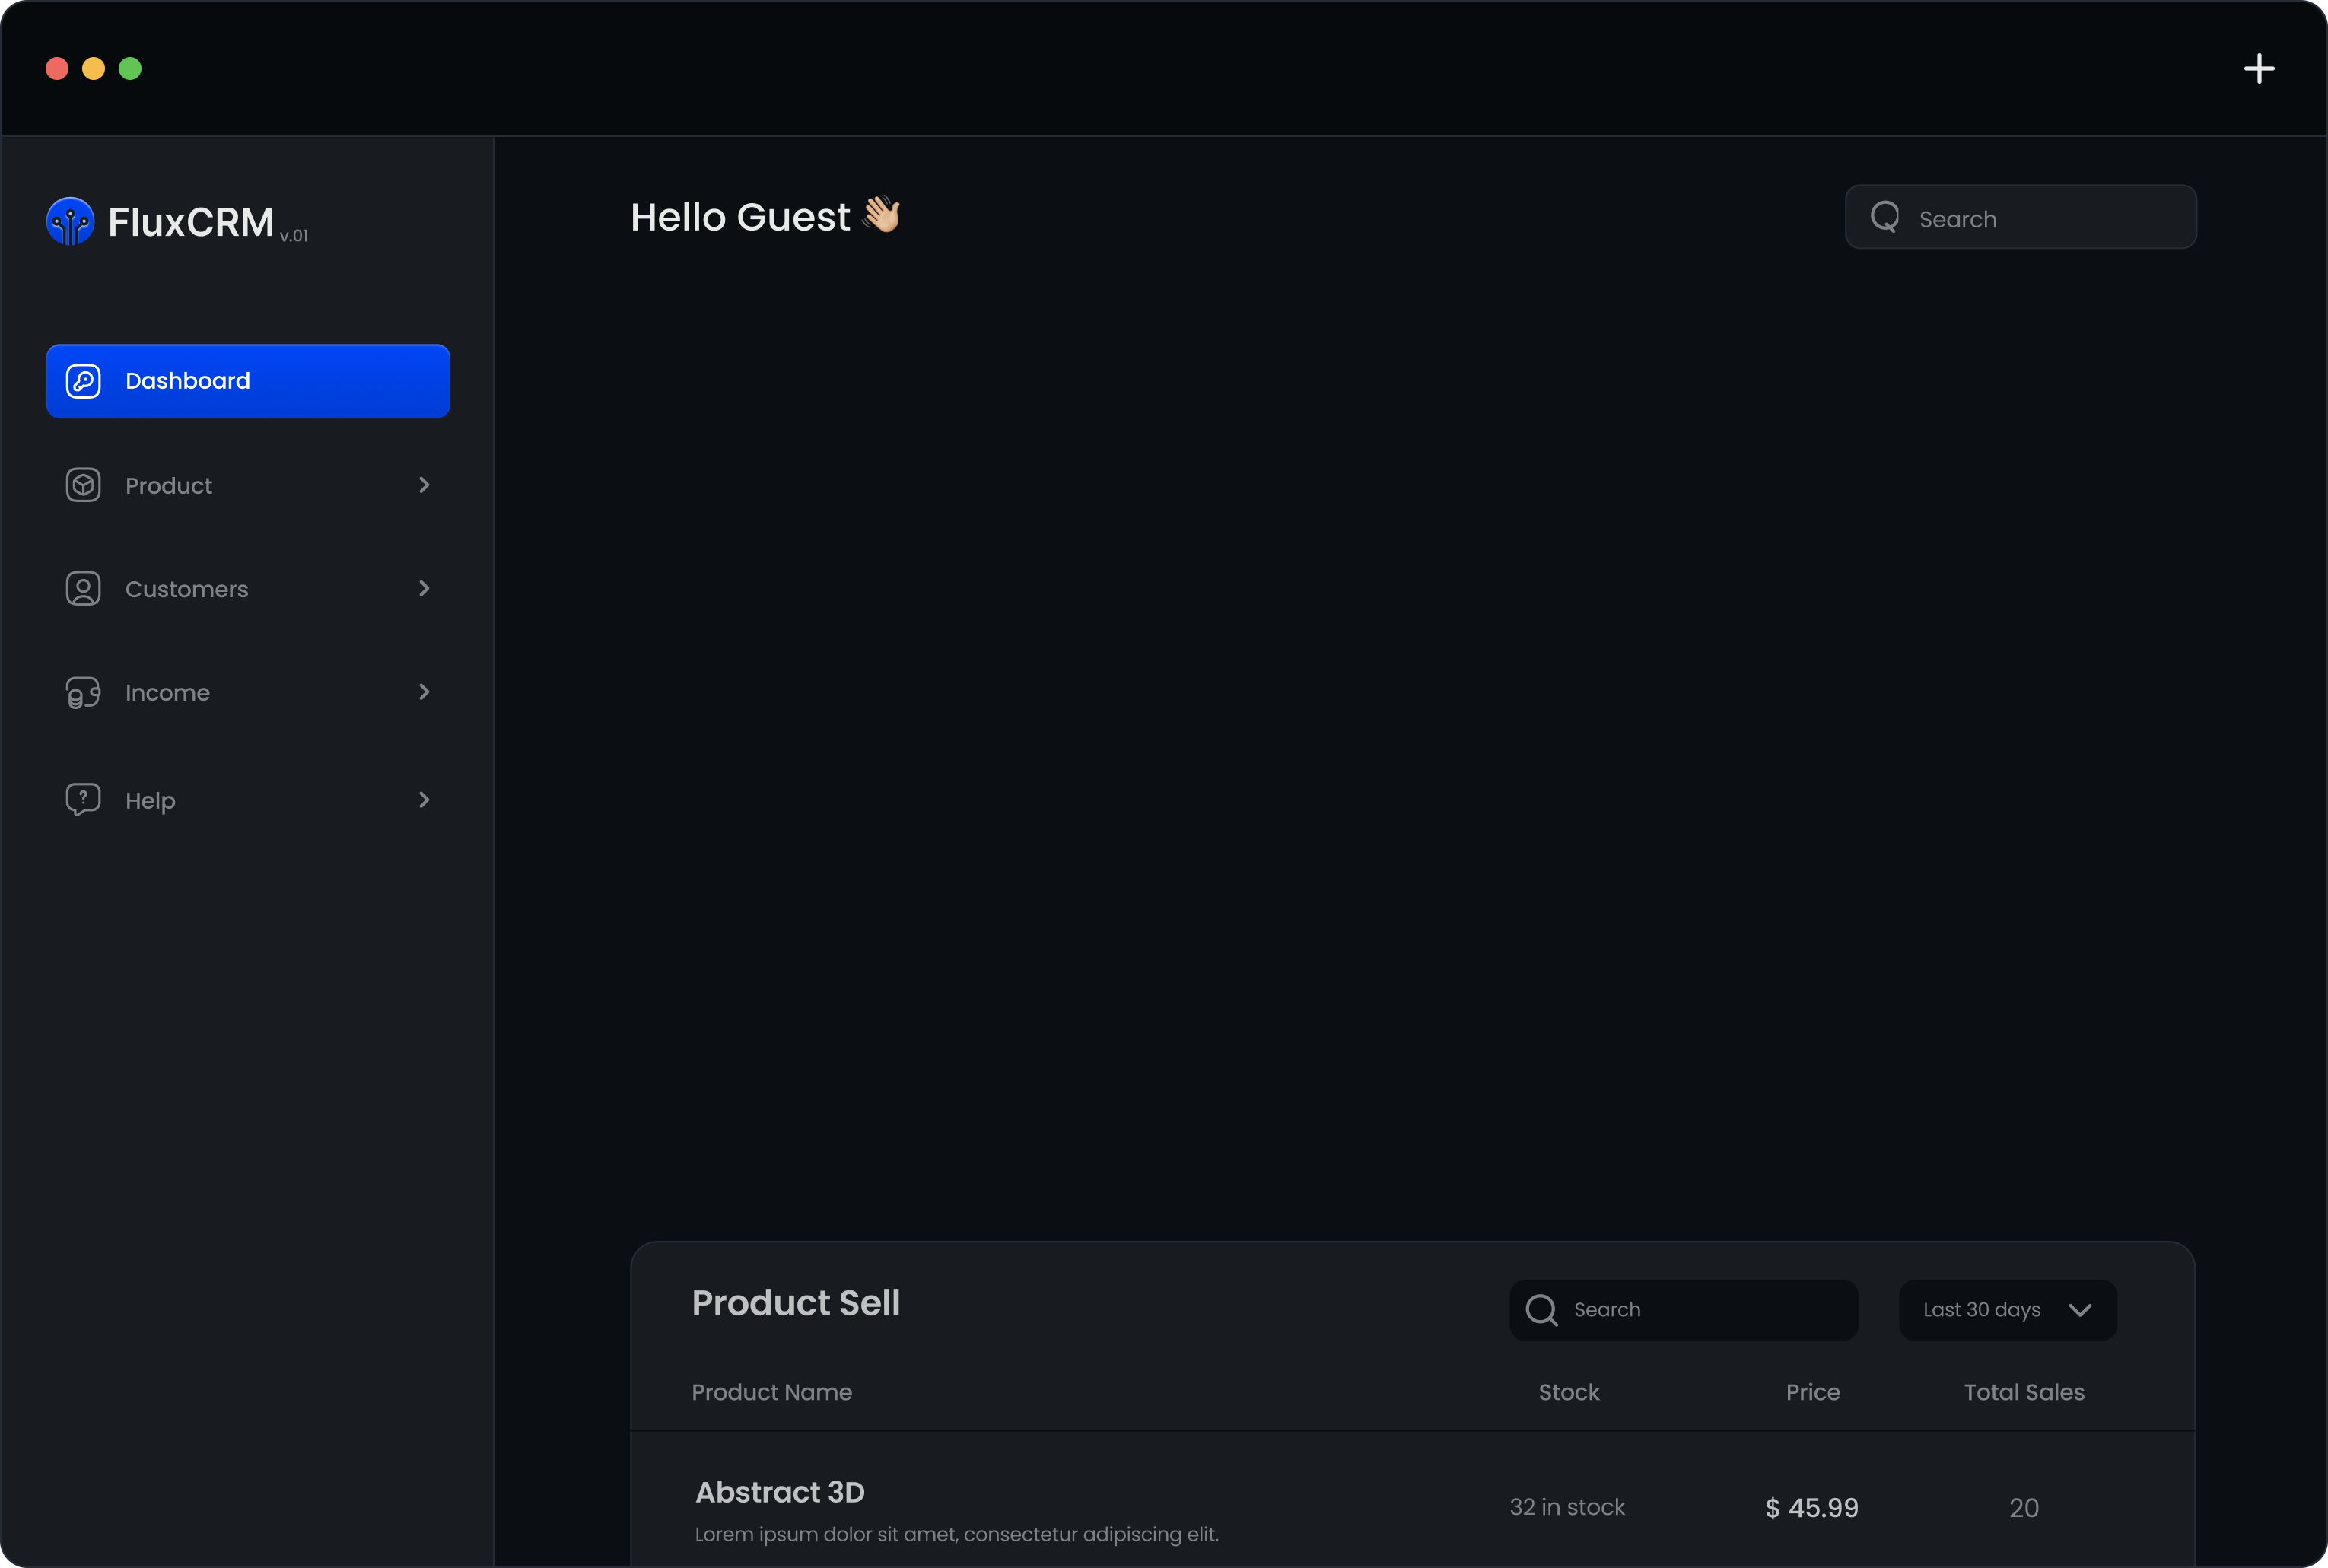Click the plus icon in title bar
Image resolution: width=2328 pixels, height=1568 pixels.
[x=2258, y=69]
